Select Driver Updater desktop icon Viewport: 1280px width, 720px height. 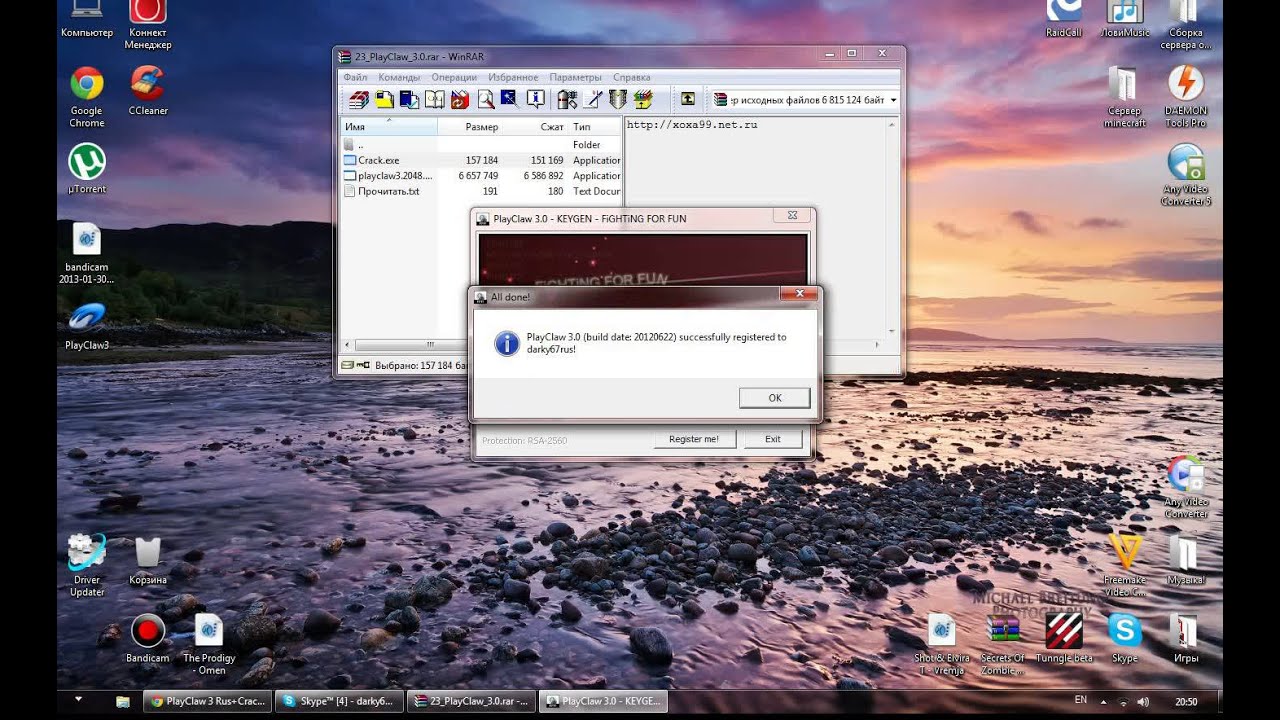[87, 566]
